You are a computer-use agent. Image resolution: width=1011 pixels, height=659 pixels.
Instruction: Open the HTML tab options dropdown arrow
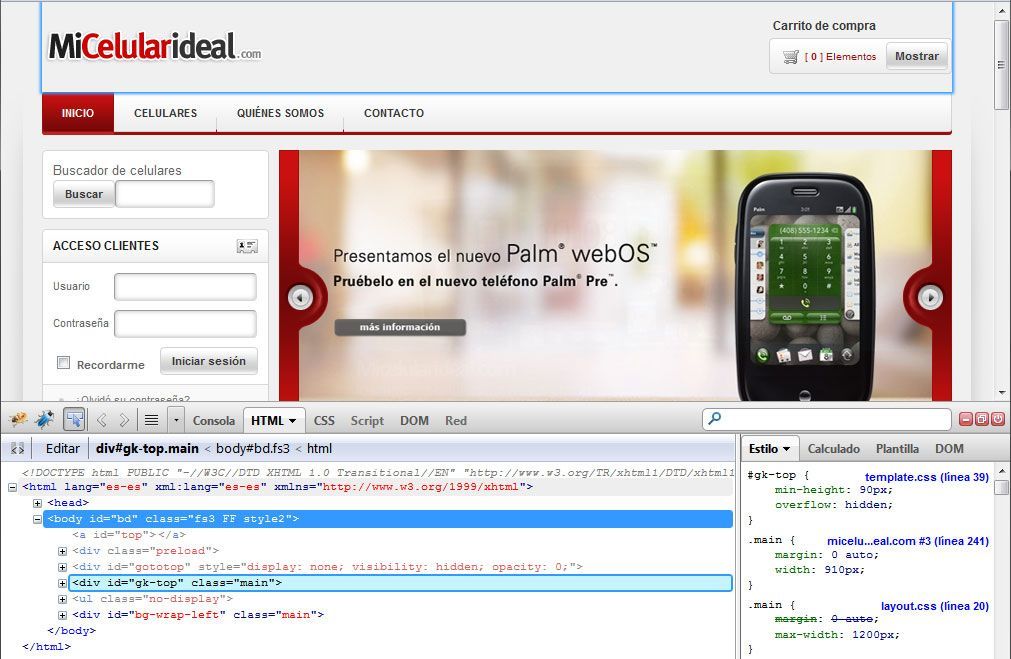(293, 421)
